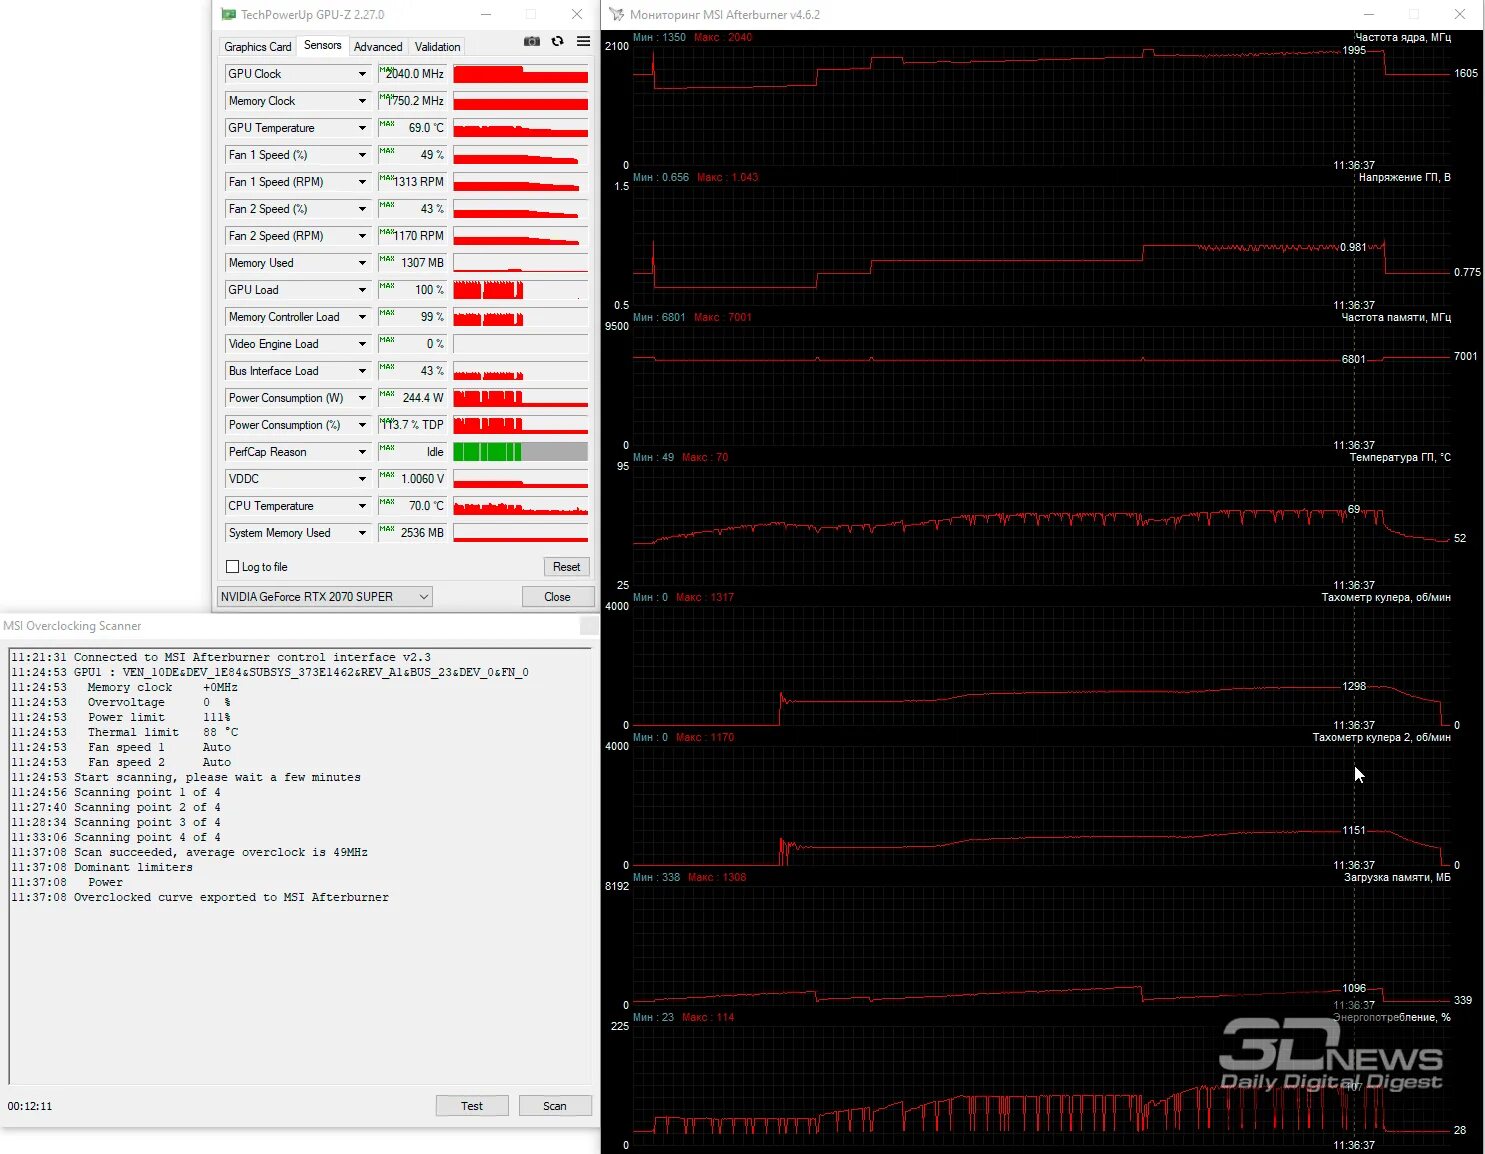
Task: Click the GPU-Z app icon in title bar
Action: coord(228,14)
